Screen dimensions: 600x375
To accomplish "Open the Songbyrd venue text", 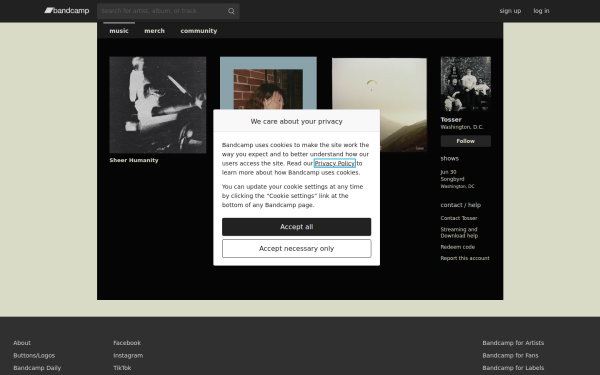I will tap(452, 179).
